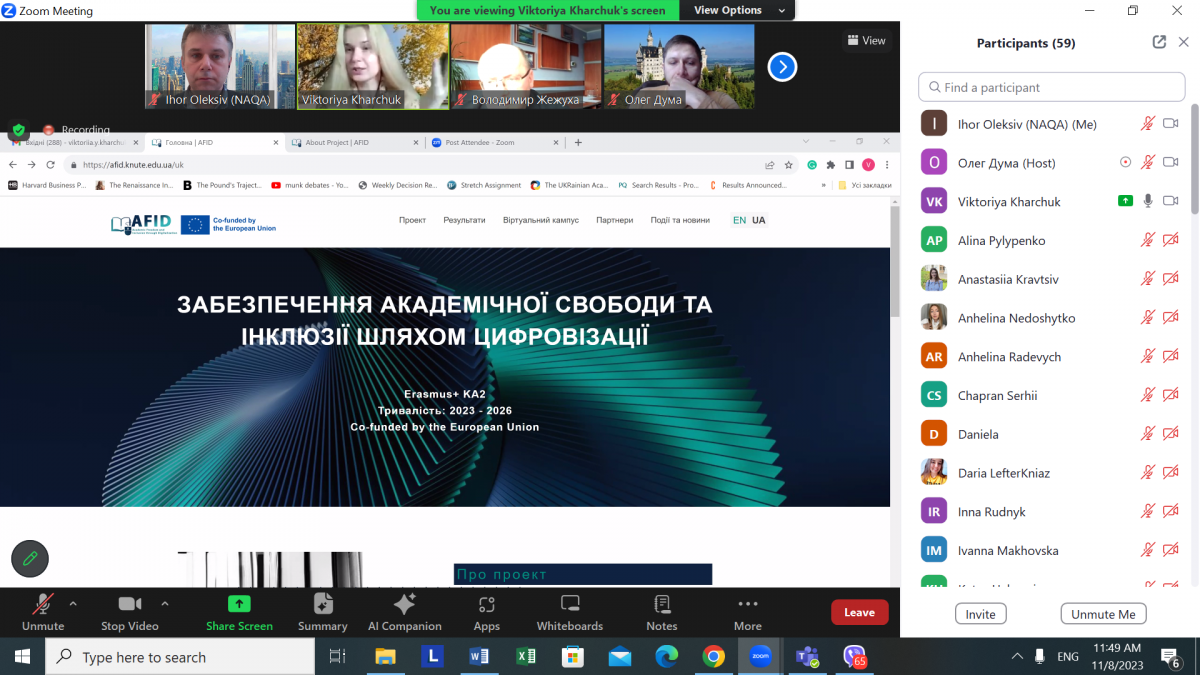Click the Unmute Me button
Viewport: 1200px width, 675px height.
click(1103, 613)
